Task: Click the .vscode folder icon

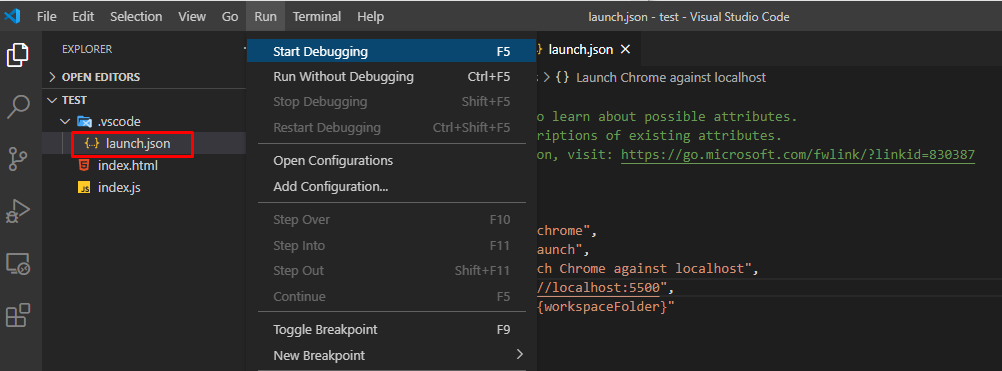Action: click(84, 121)
